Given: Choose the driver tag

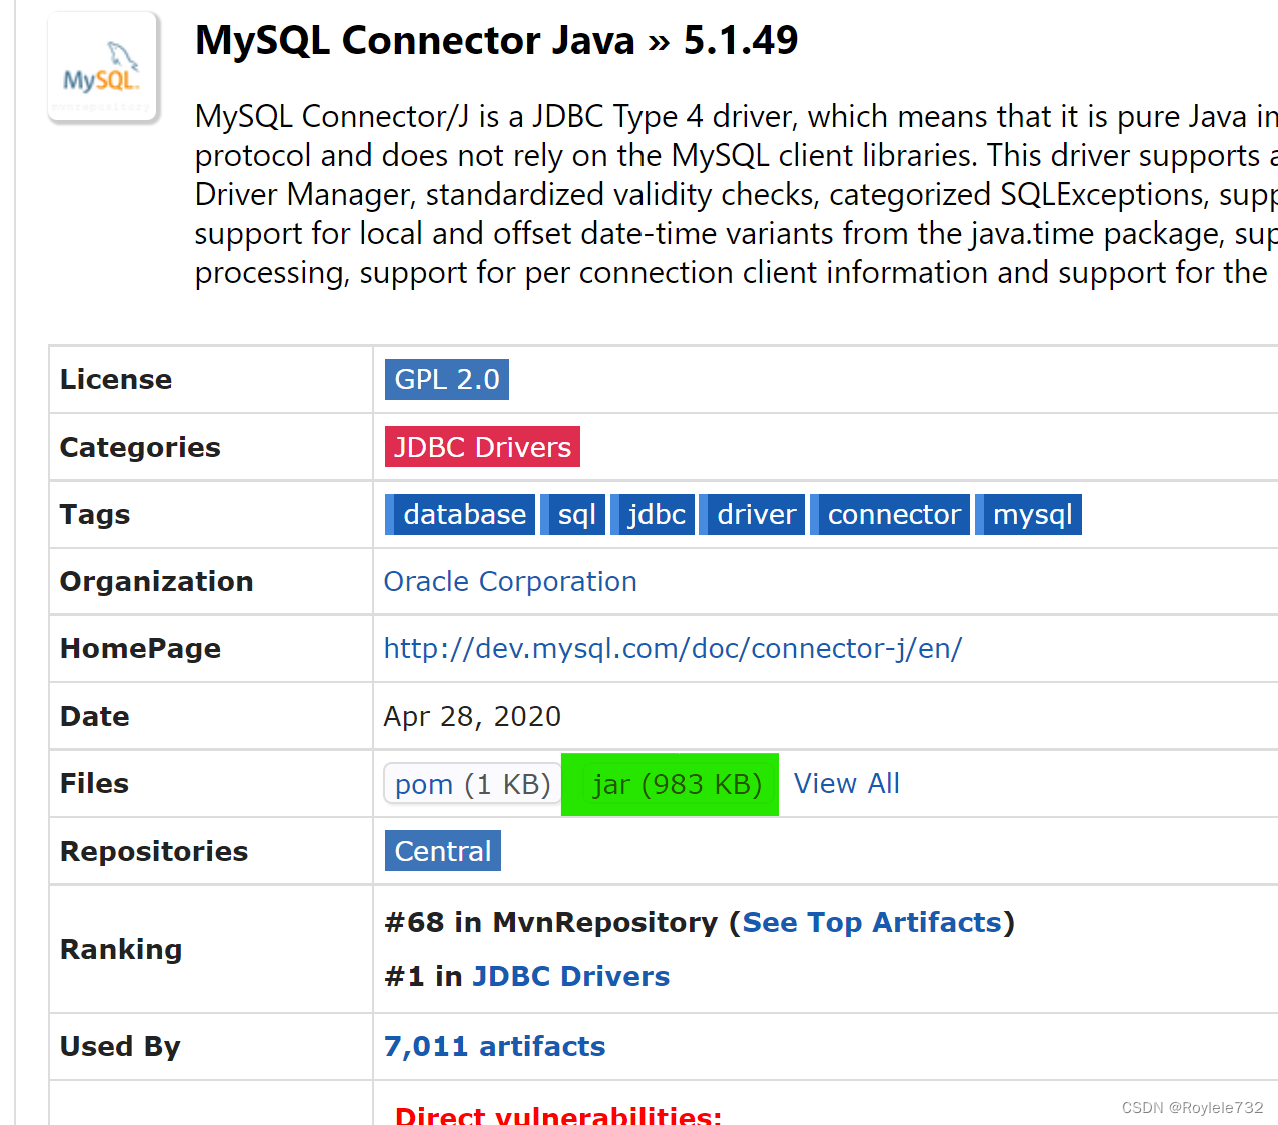Looking at the screenshot, I should (755, 515).
